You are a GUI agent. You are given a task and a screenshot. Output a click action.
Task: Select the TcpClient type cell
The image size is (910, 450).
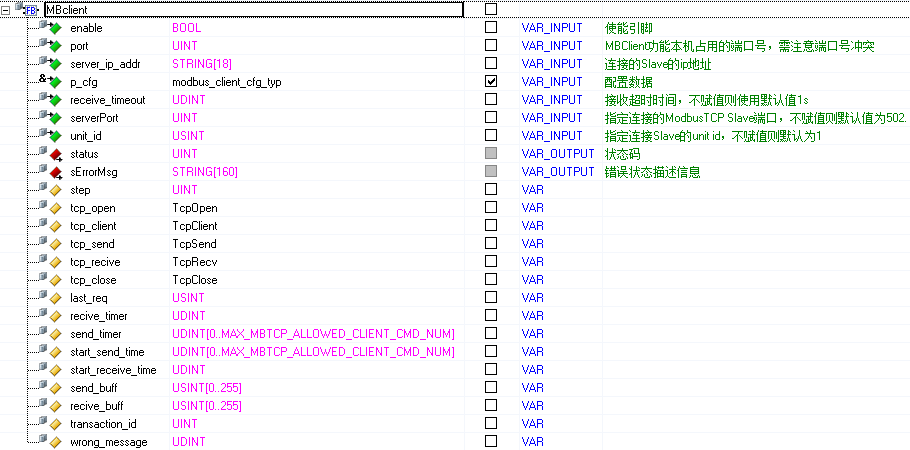[x=195, y=226]
